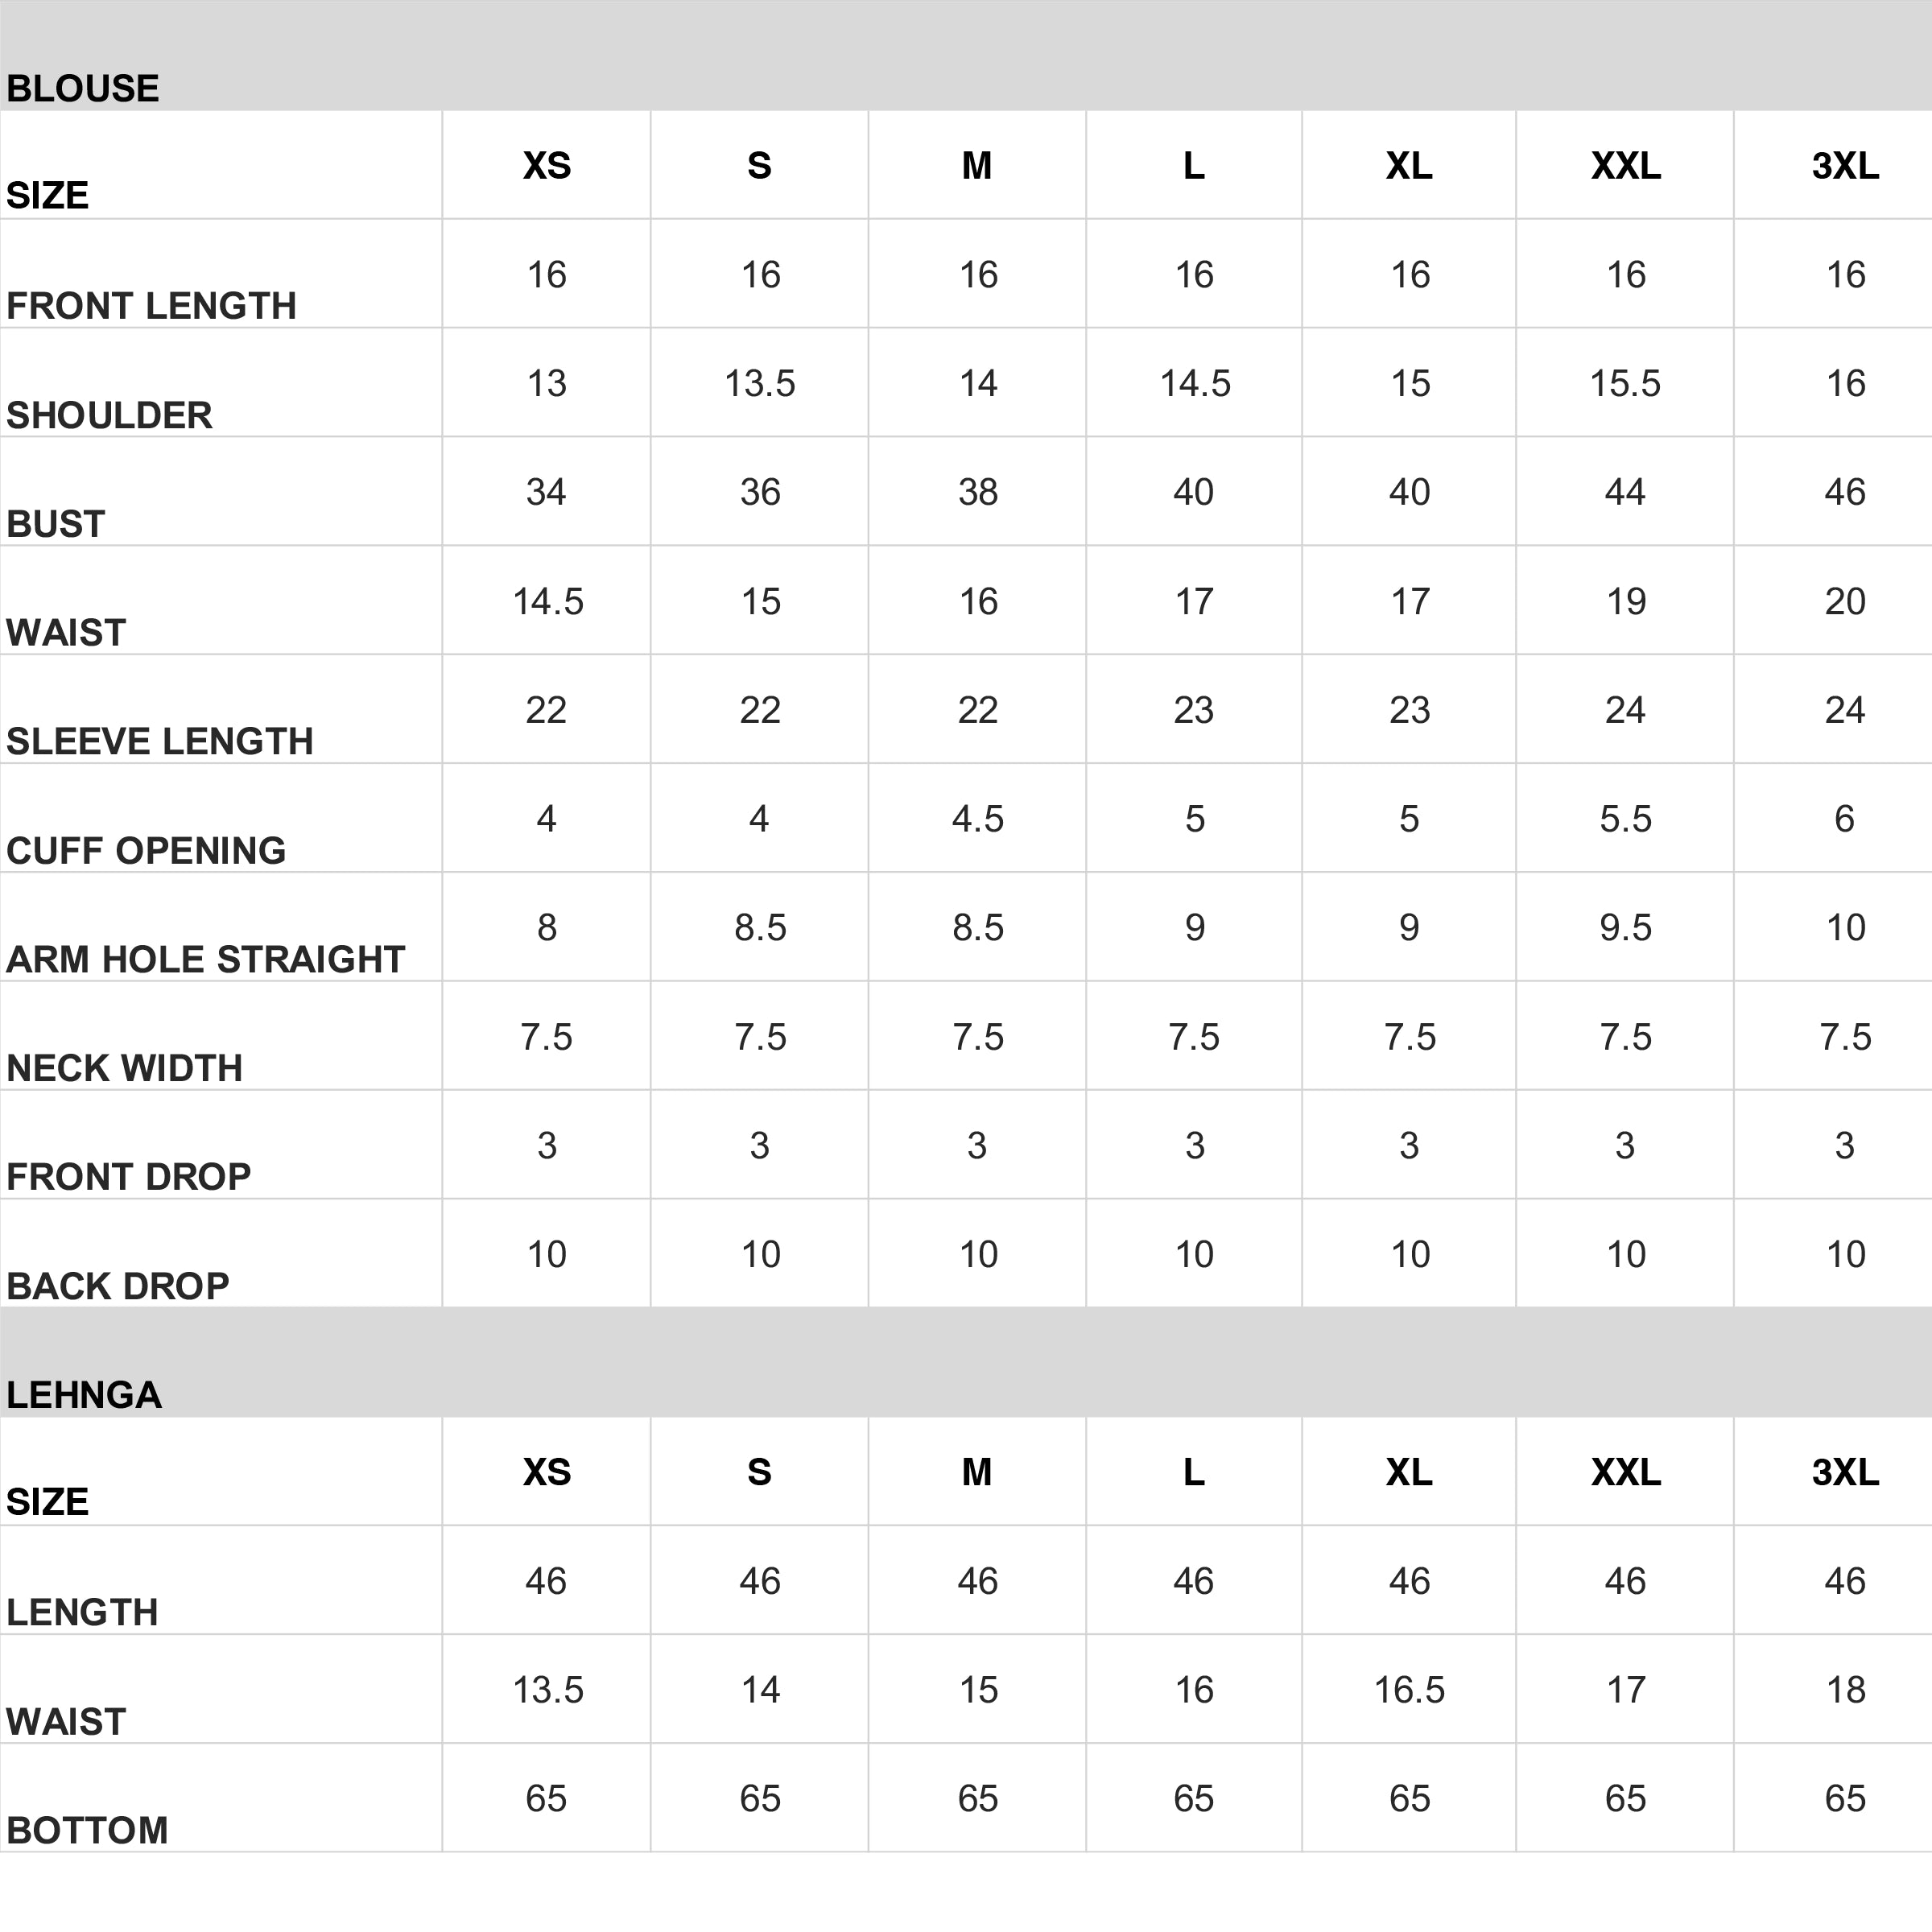1932x1932 pixels.
Task: Select the XS column header in Lehnga table
Action: tap(547, 1472)
